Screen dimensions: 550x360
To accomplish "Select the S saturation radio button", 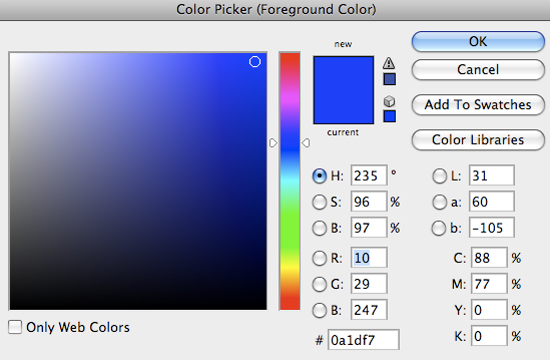I will pos(319,202).
